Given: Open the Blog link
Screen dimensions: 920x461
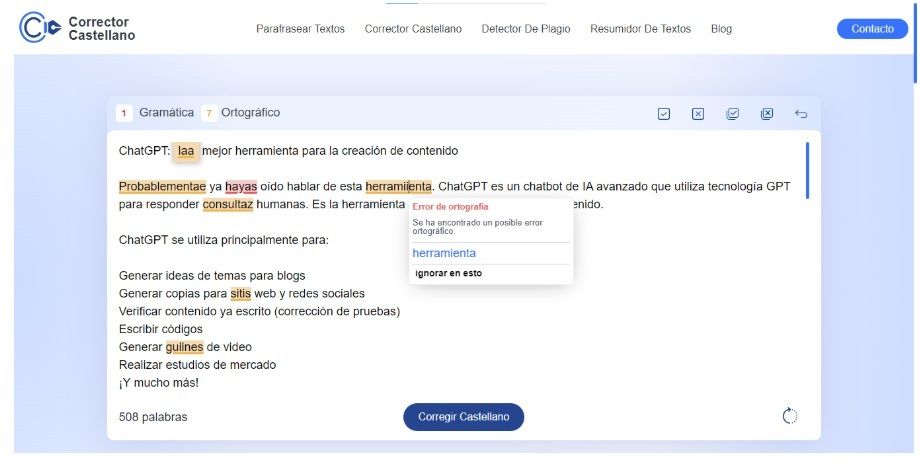Looking at the screenshot, I should (721, 29).
